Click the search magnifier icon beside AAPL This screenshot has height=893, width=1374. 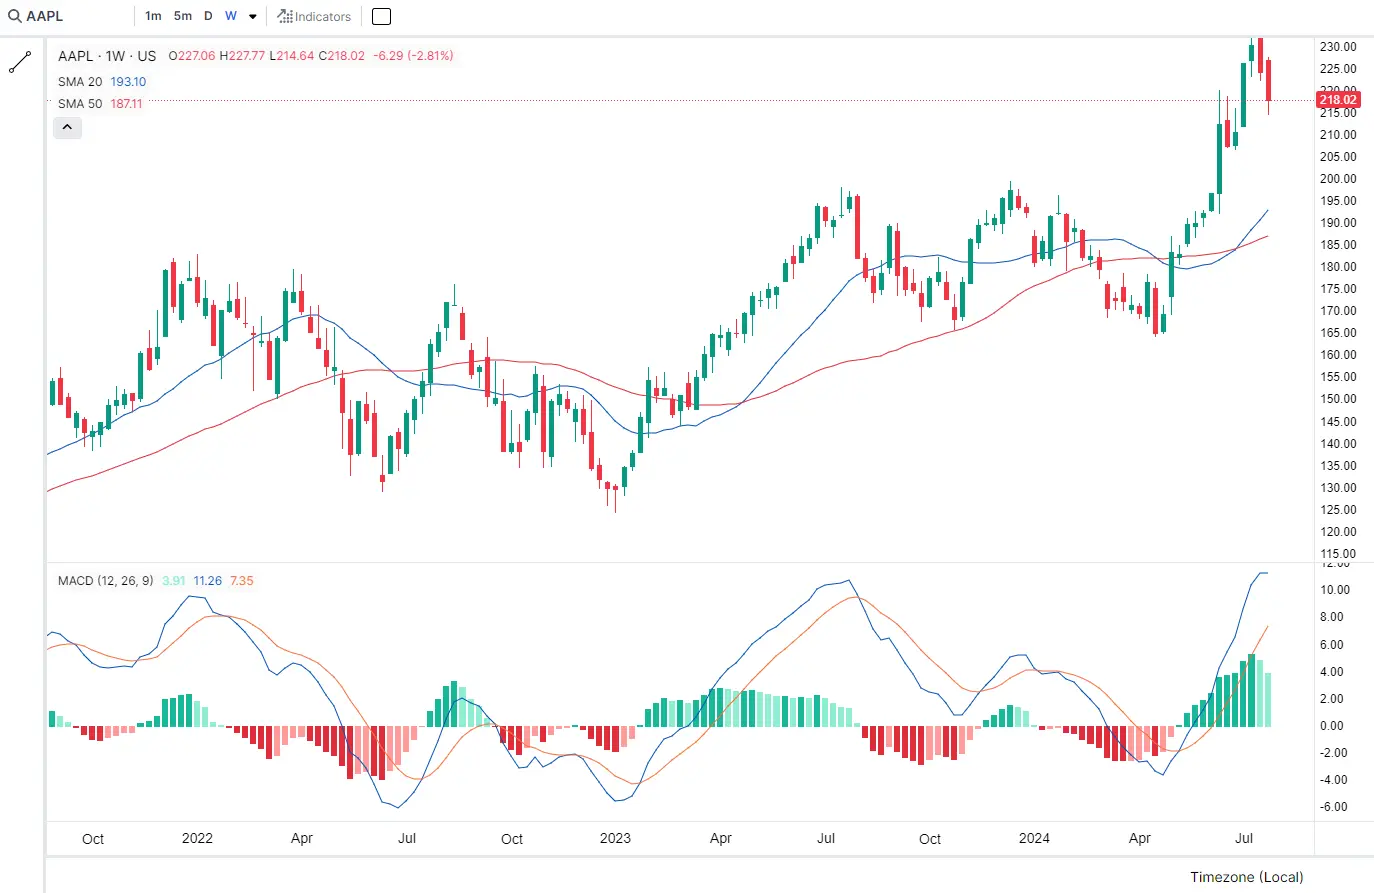pyautogui.click(x=15, y=16)
